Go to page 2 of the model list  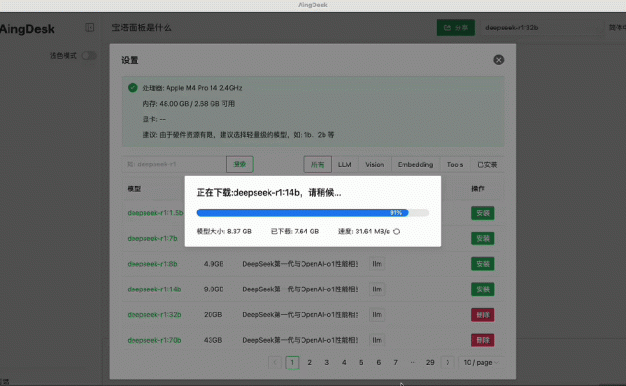309,362
